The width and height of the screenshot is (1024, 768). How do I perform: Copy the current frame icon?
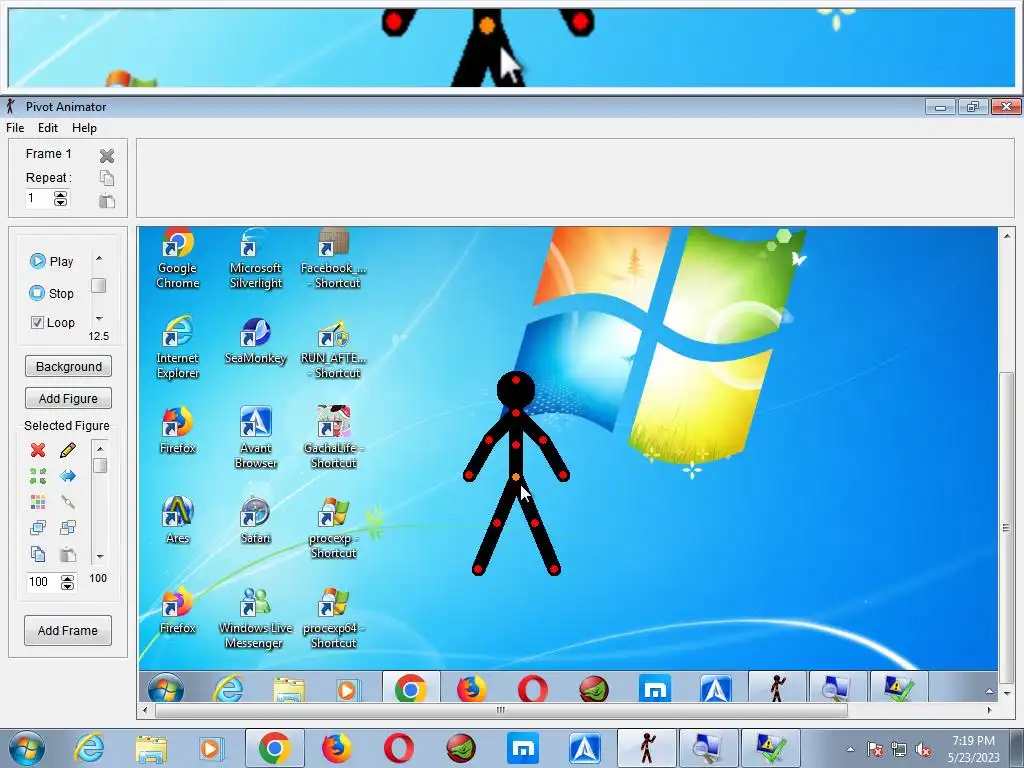click(107, 178)
